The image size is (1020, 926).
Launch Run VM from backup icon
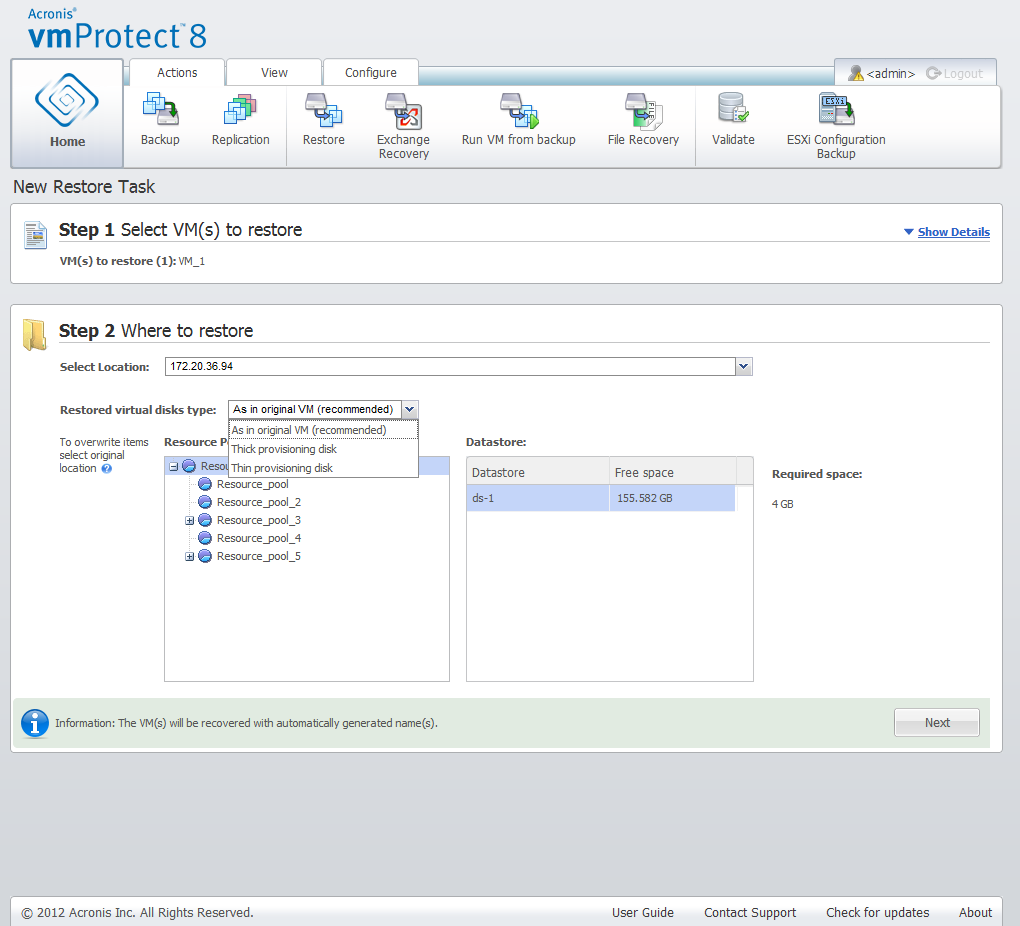point(518,110)
